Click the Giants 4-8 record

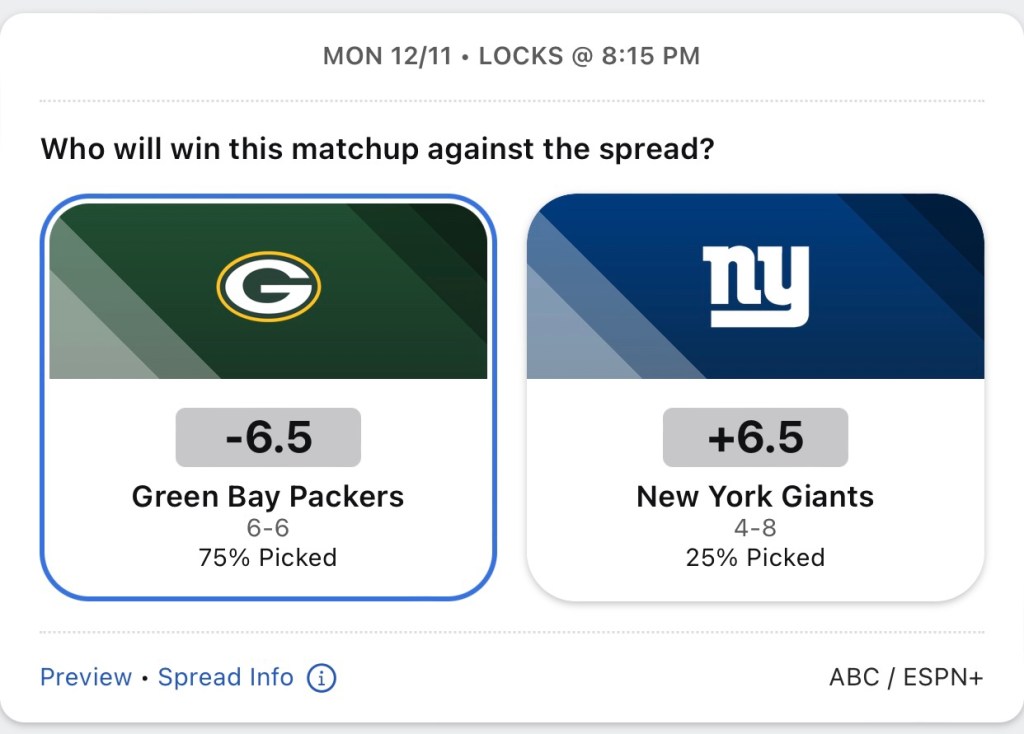(x=755, y=528)
